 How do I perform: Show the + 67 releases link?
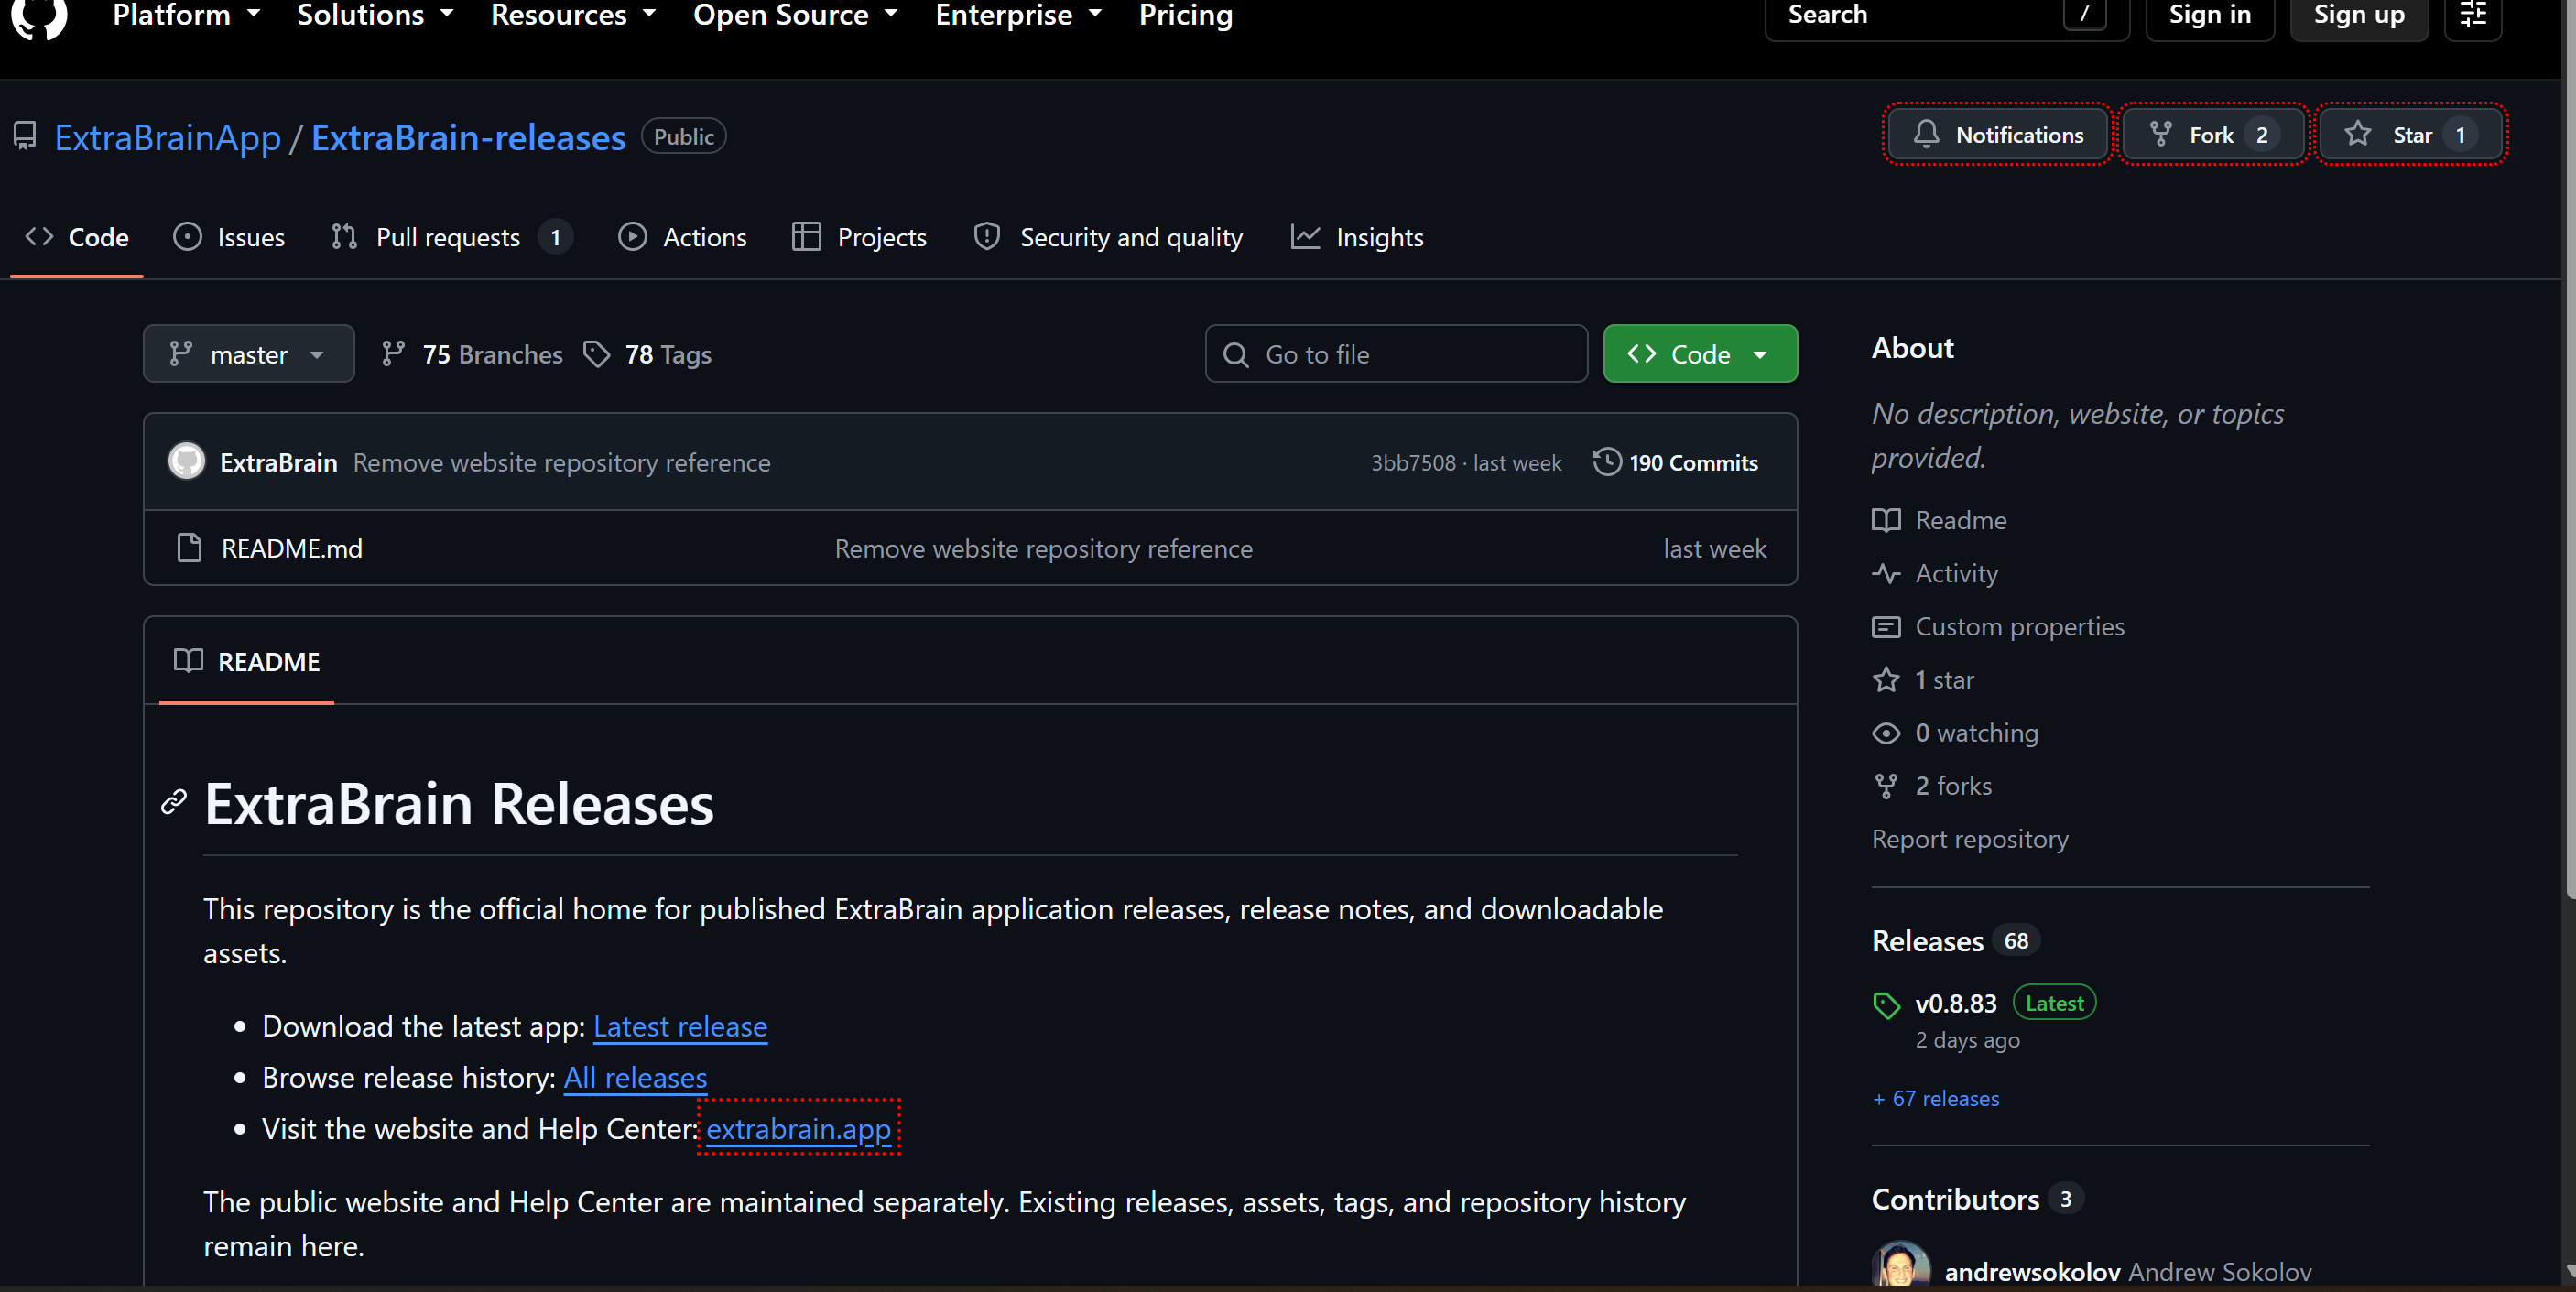click(1935, 1098)
